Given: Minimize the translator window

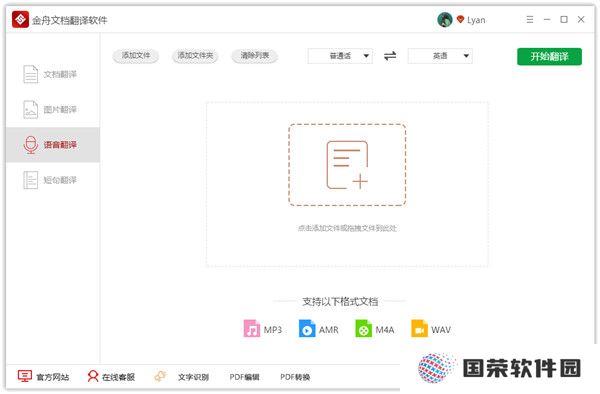Looking at the screenshot, I should tap(547, 20).
